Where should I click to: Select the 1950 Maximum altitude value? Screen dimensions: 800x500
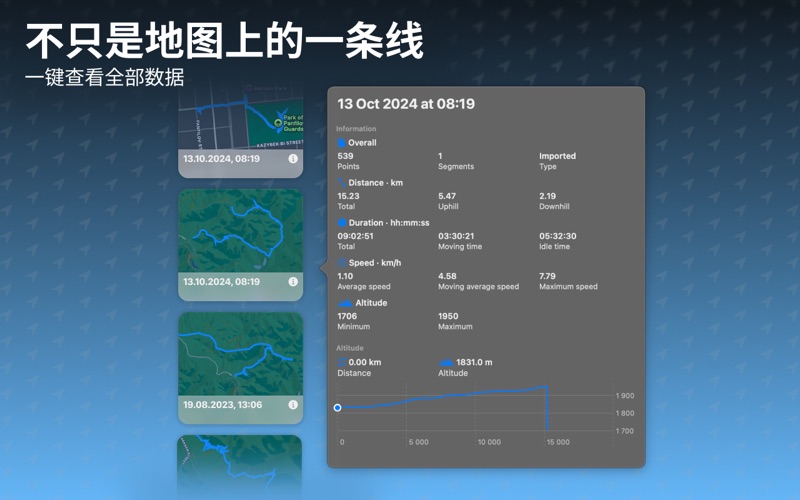448,316
